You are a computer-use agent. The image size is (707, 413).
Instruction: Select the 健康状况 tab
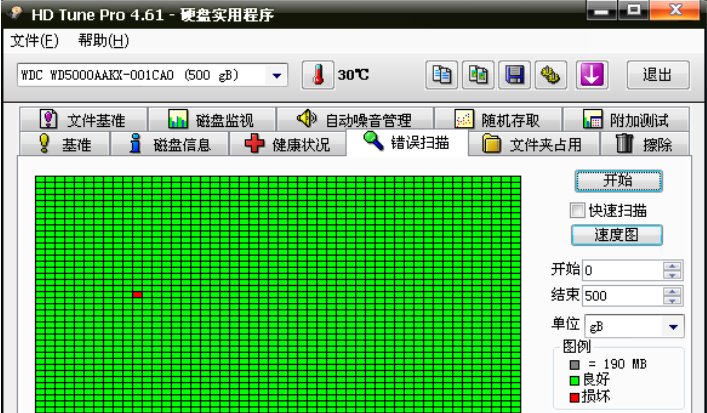[288, 144]
